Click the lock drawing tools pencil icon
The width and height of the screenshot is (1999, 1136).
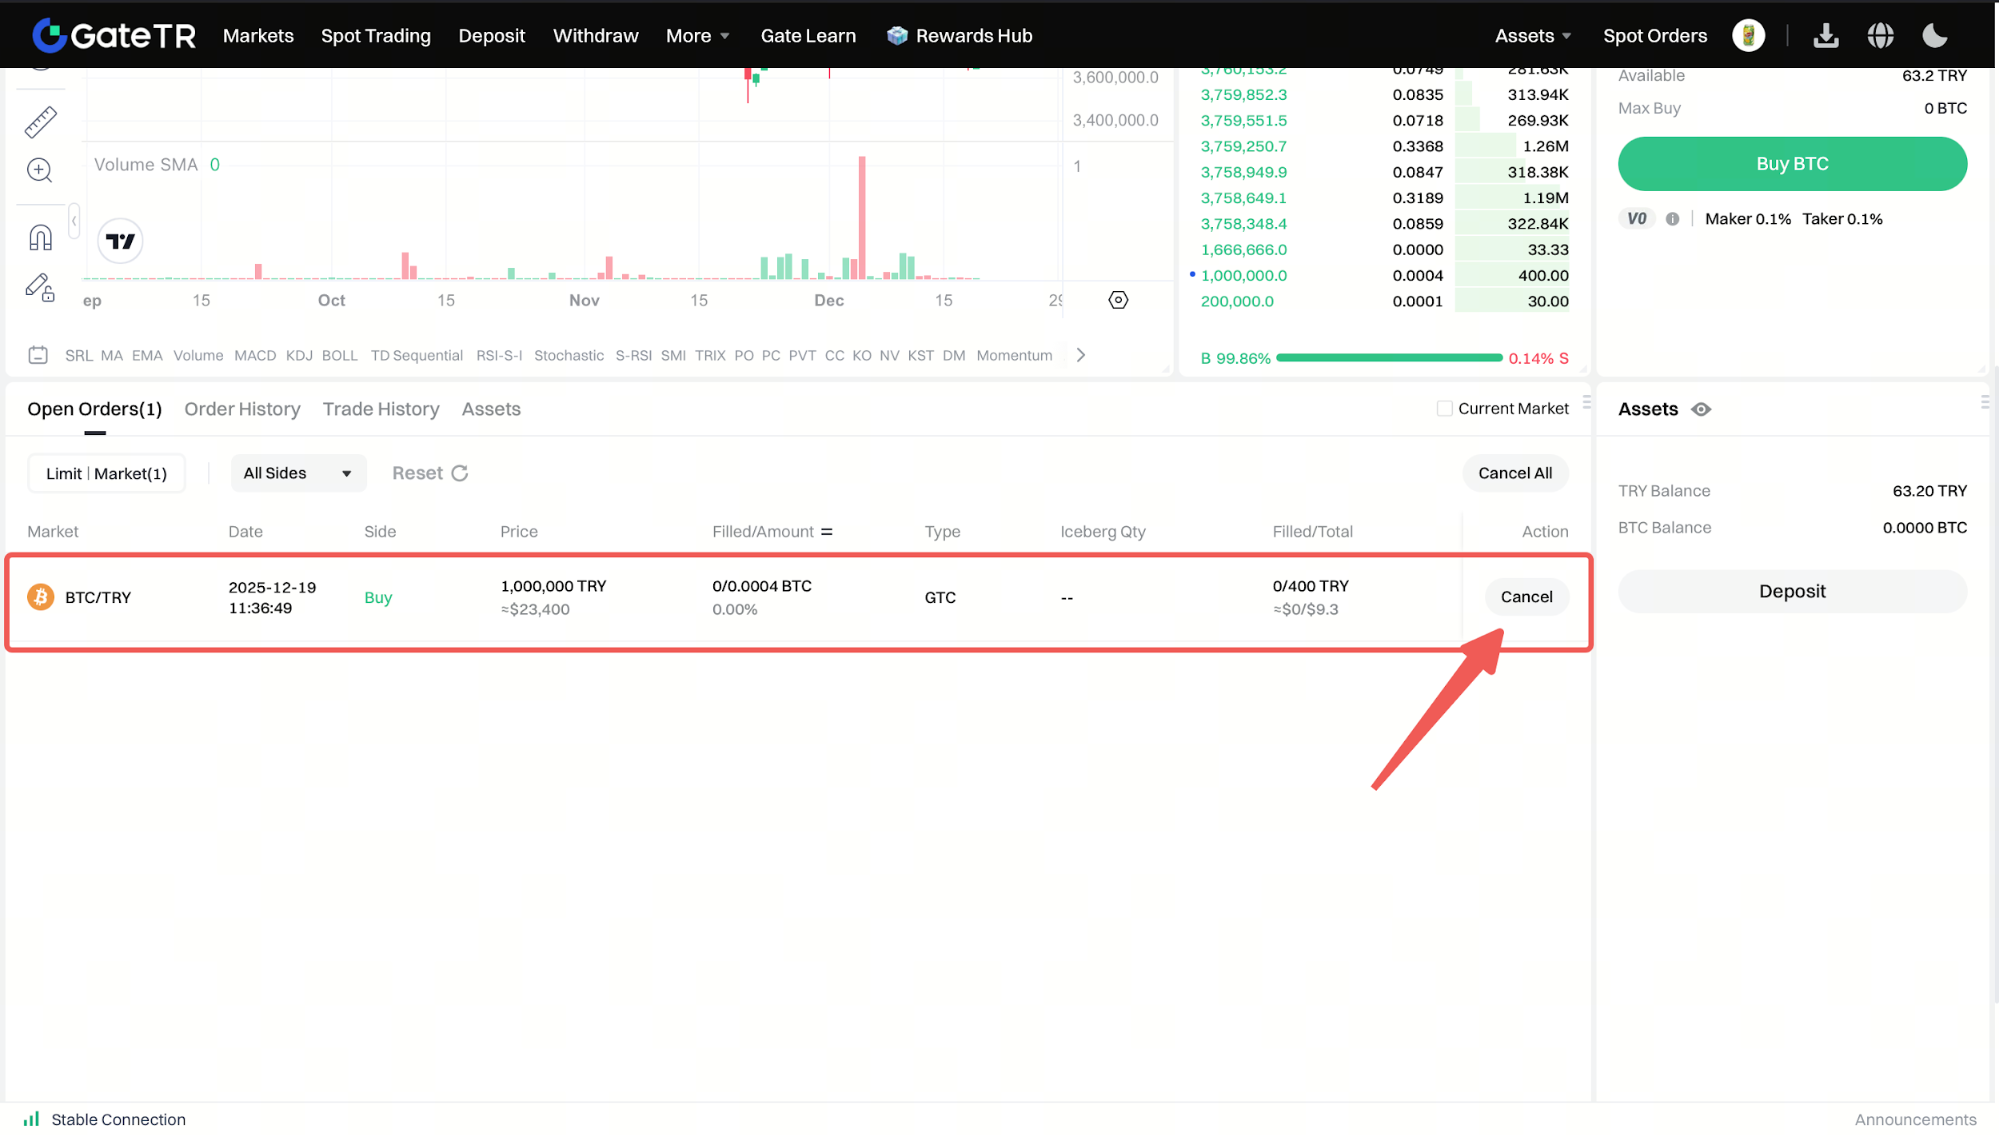(40, 288)
